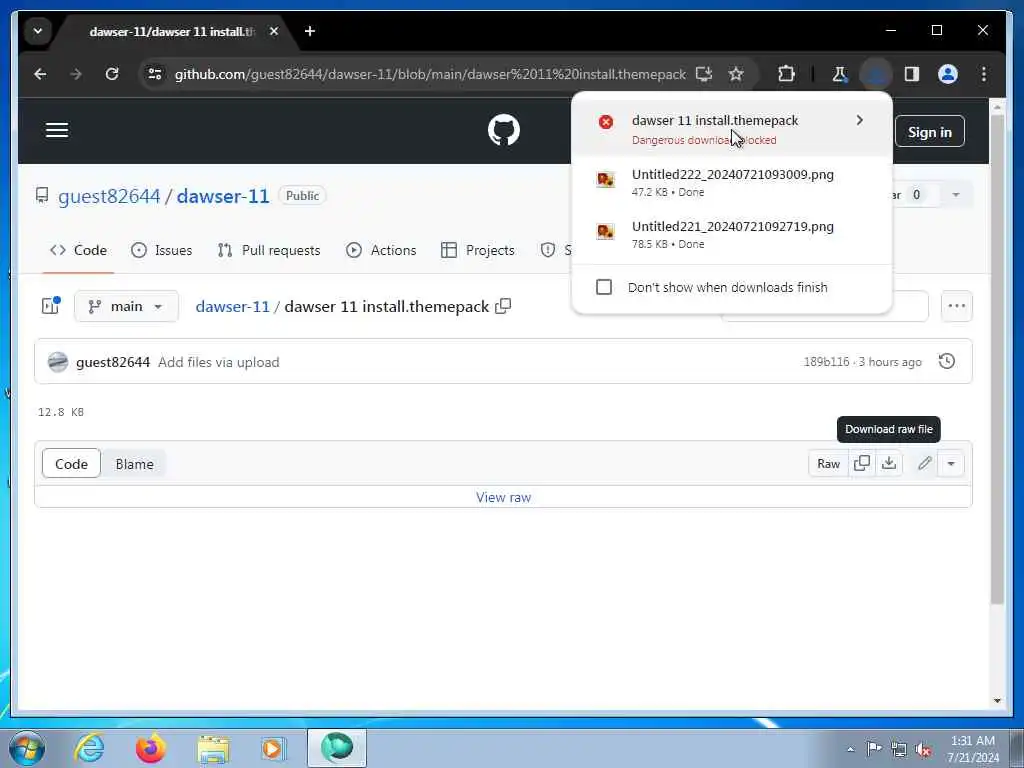This screenshot has height=768, width=1024.
Task: Click the address bar URL
Action: 430,74
